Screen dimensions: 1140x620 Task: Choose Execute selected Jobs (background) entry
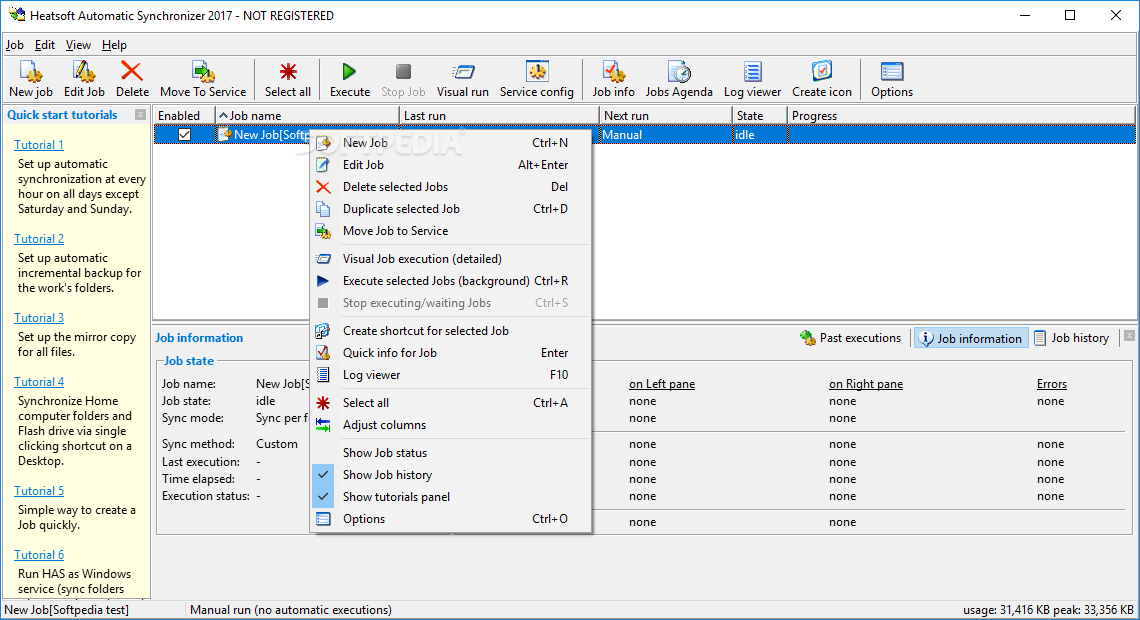[x=451, y=281]
